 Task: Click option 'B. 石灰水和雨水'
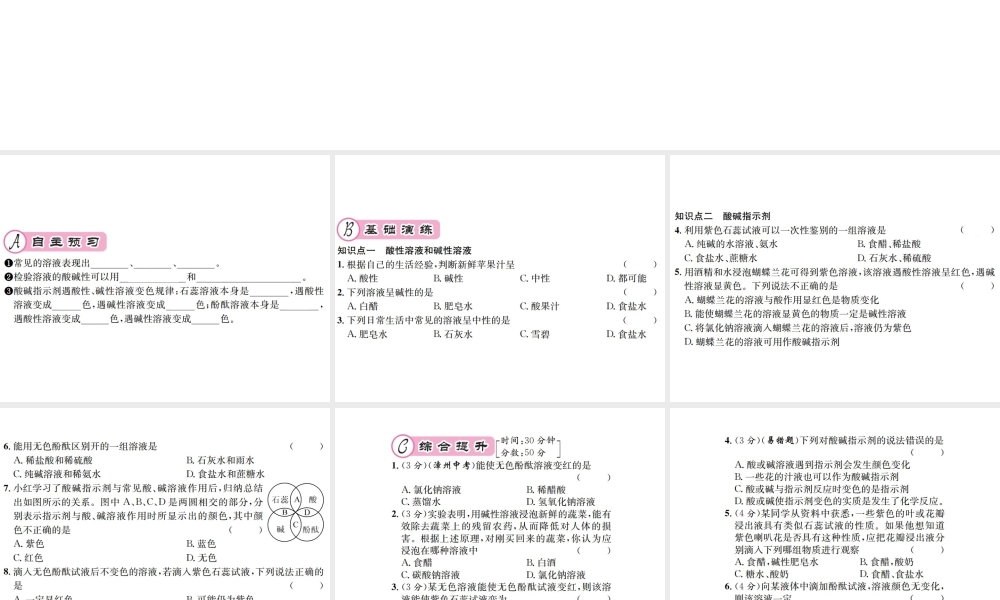(x=220, y=460)
